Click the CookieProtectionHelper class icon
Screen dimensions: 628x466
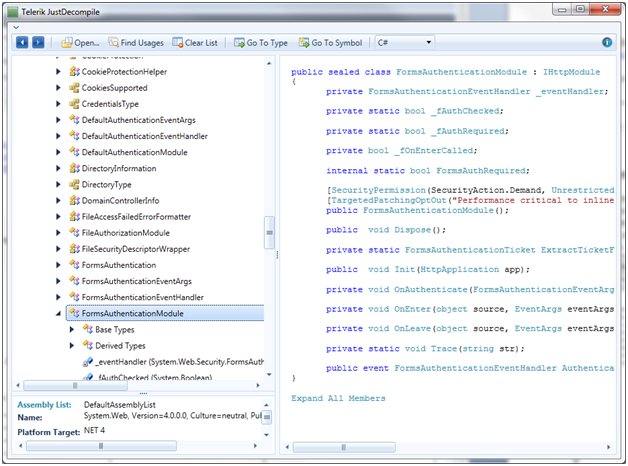click(x=74, y=72)
